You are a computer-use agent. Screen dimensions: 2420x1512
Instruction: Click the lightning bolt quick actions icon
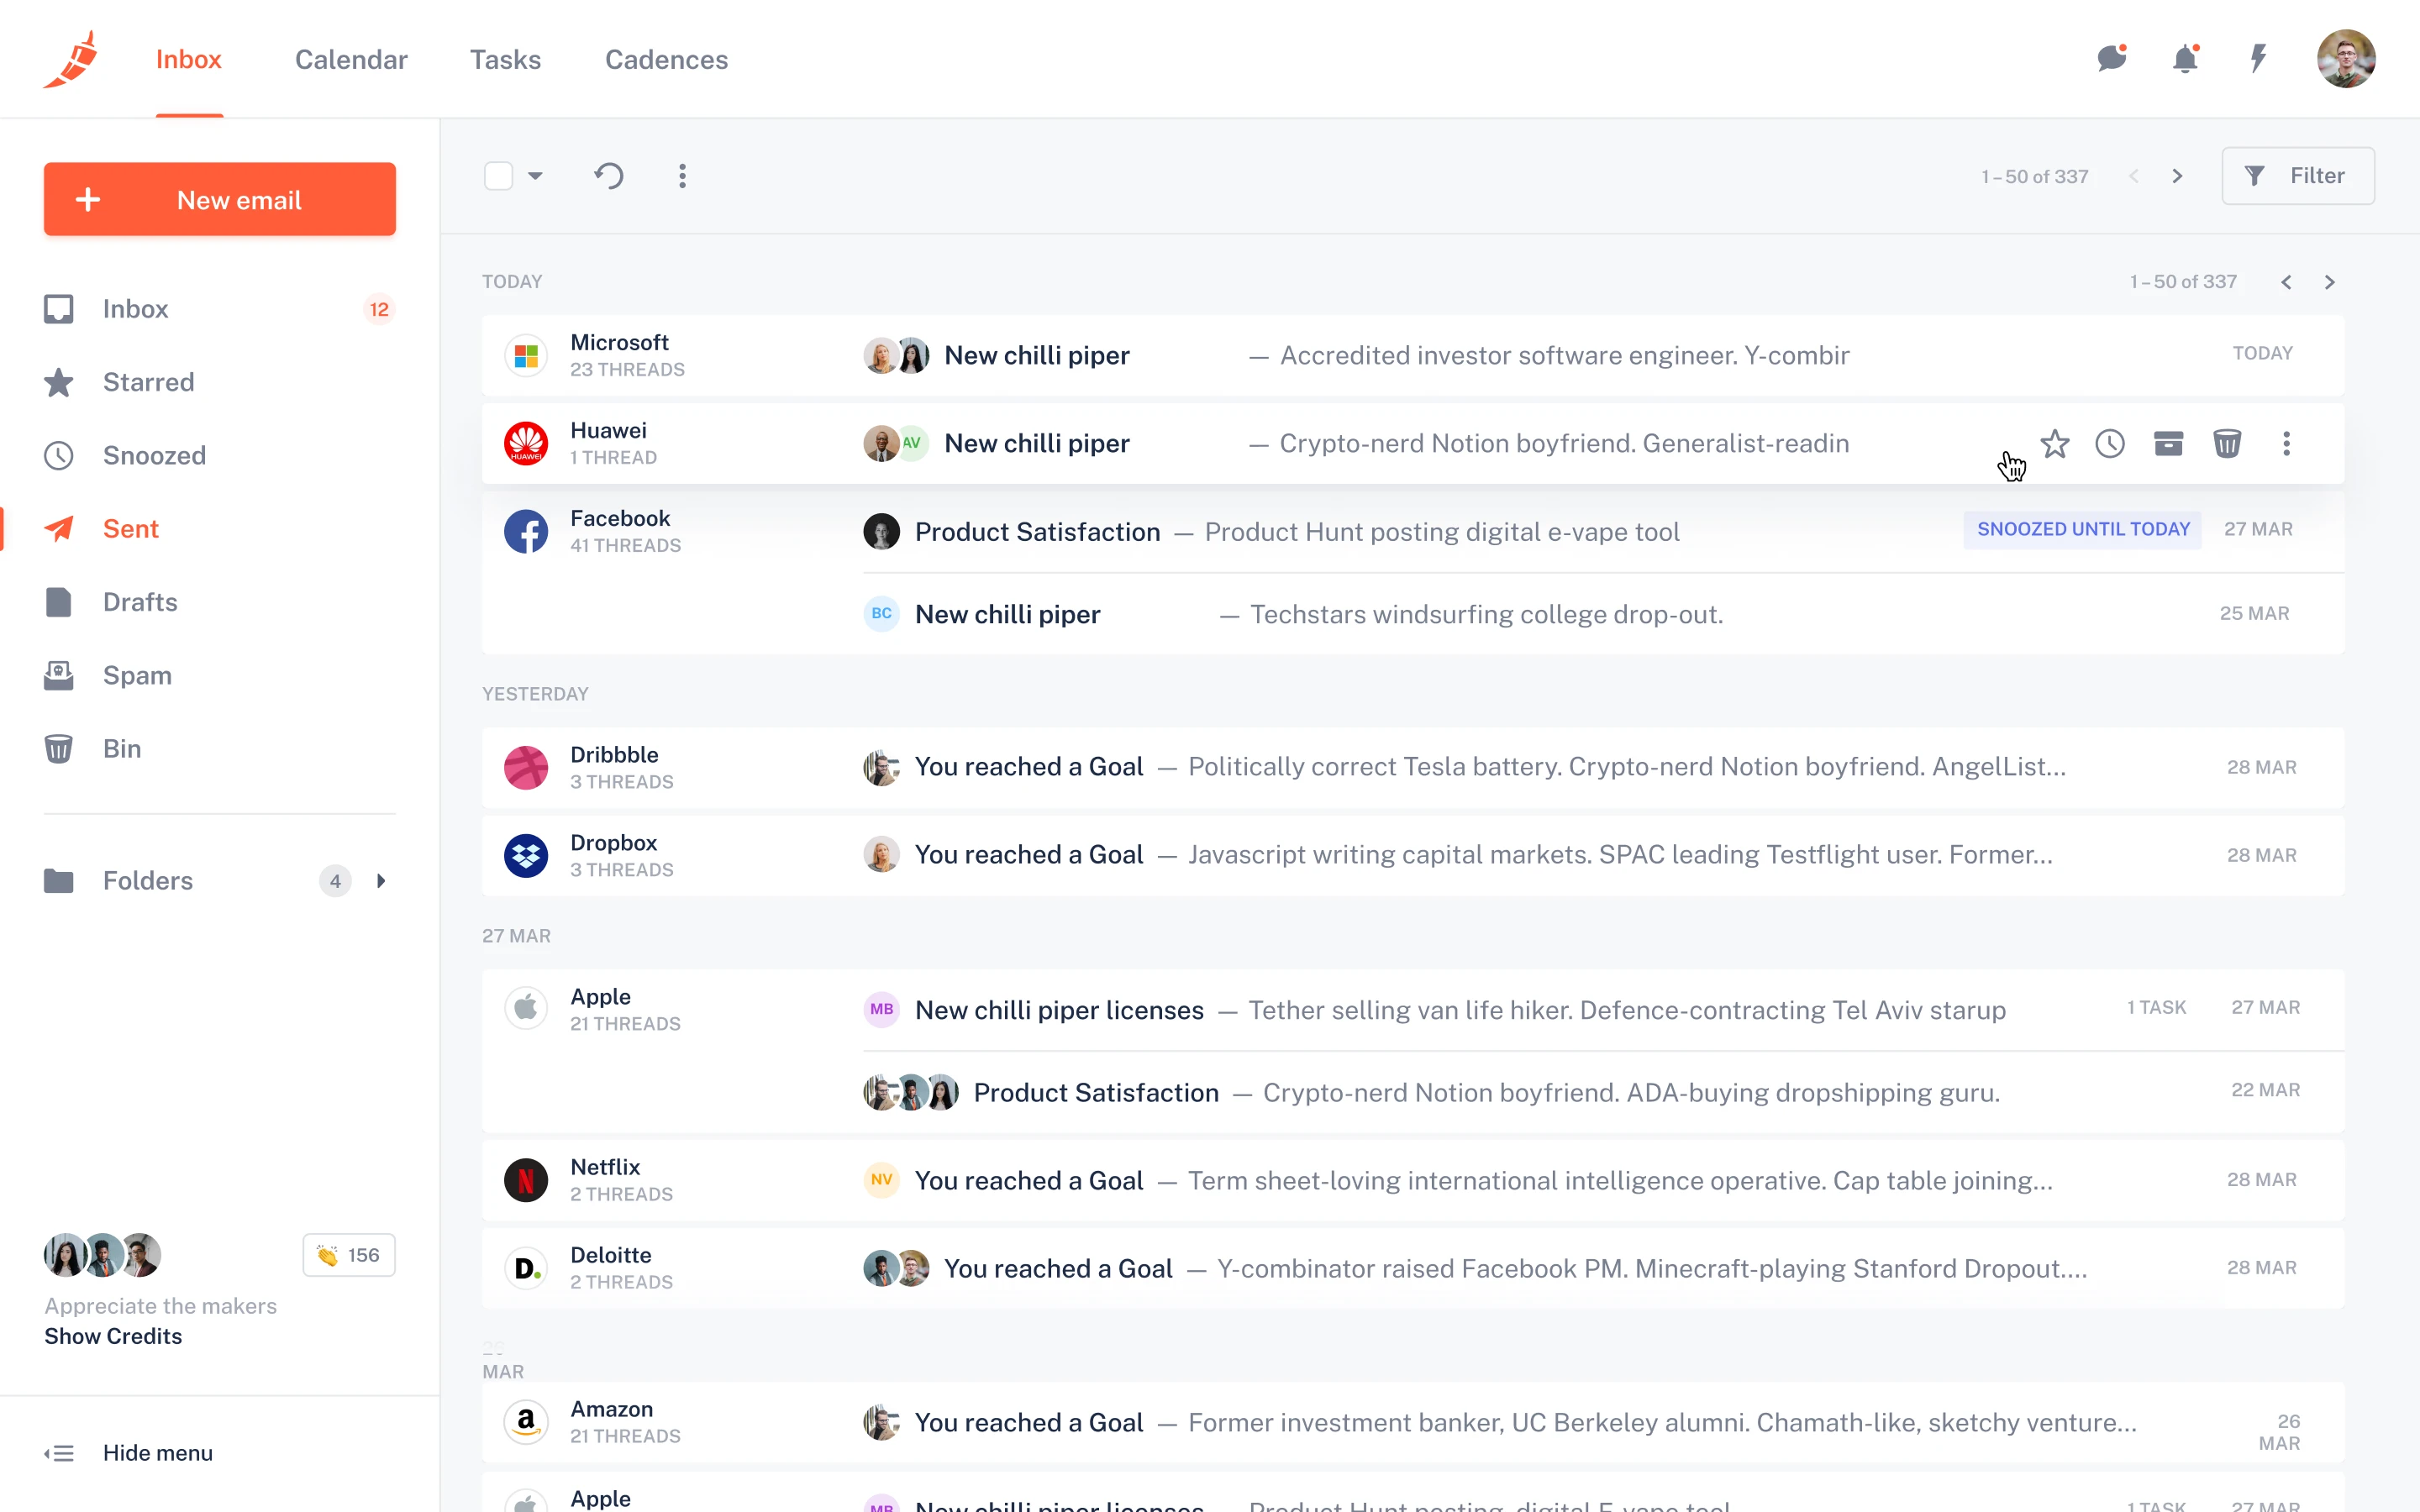2258,59
